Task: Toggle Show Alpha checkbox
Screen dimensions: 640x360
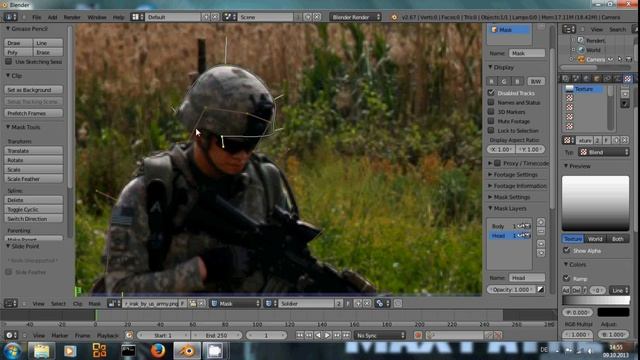Action: [567, 250]
